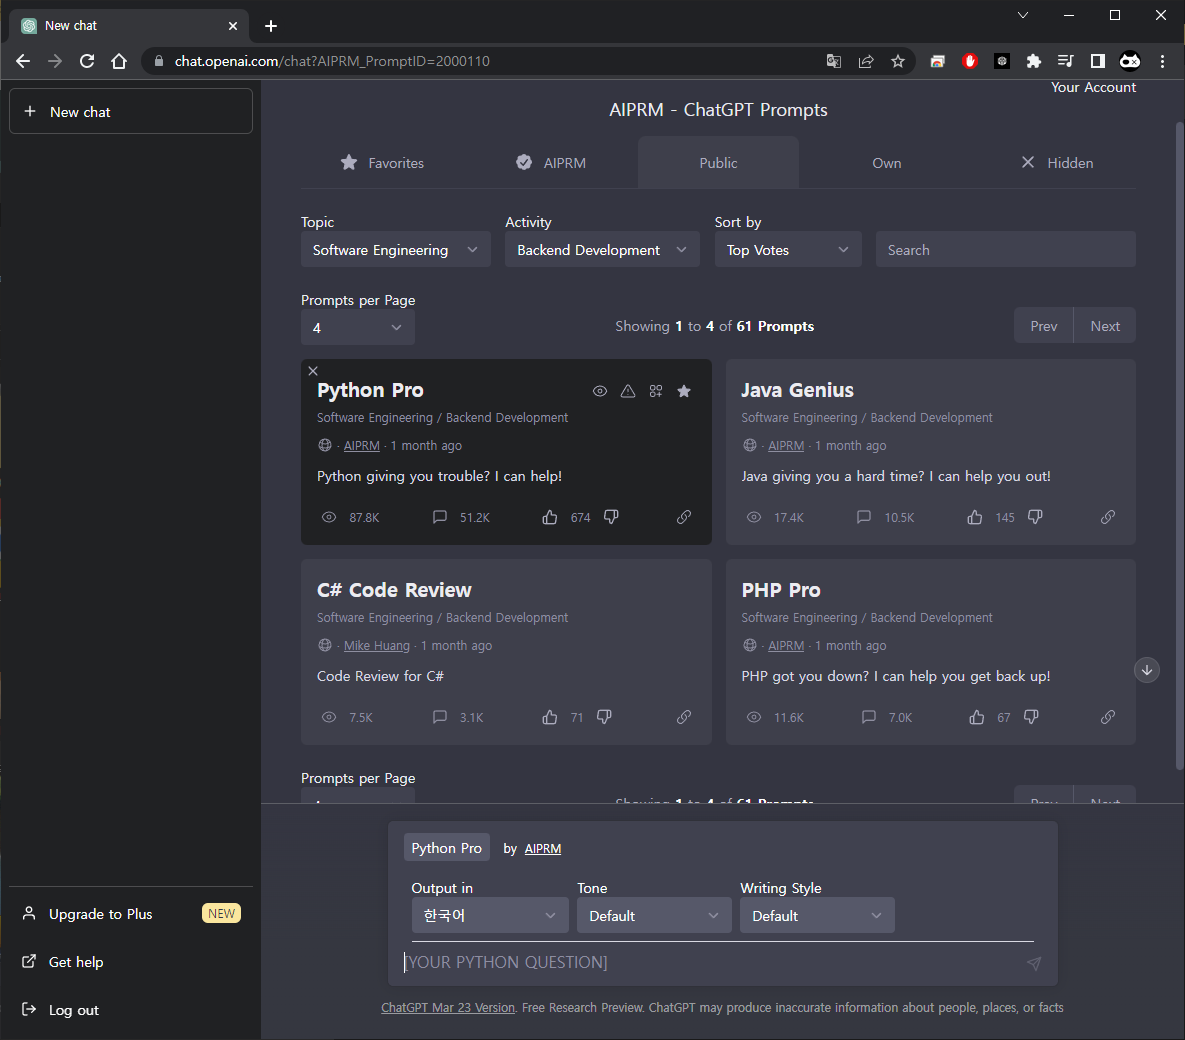Open the Own prompts tab

pos(886,162)
